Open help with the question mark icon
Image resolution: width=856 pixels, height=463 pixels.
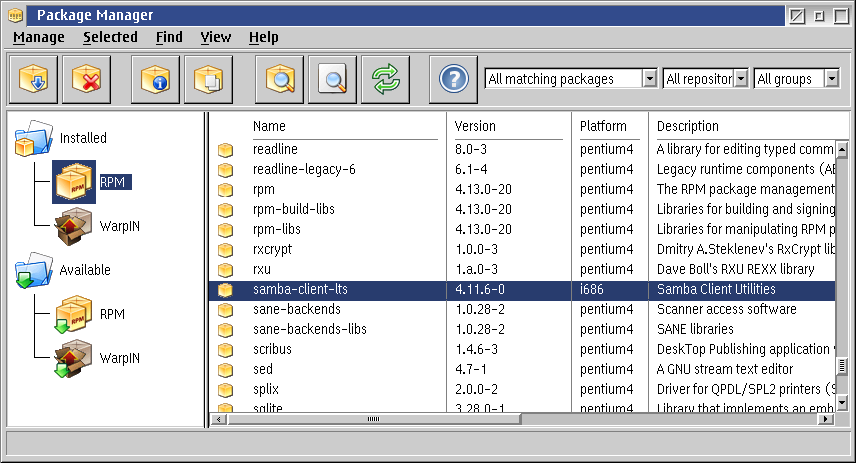[454, 79]
